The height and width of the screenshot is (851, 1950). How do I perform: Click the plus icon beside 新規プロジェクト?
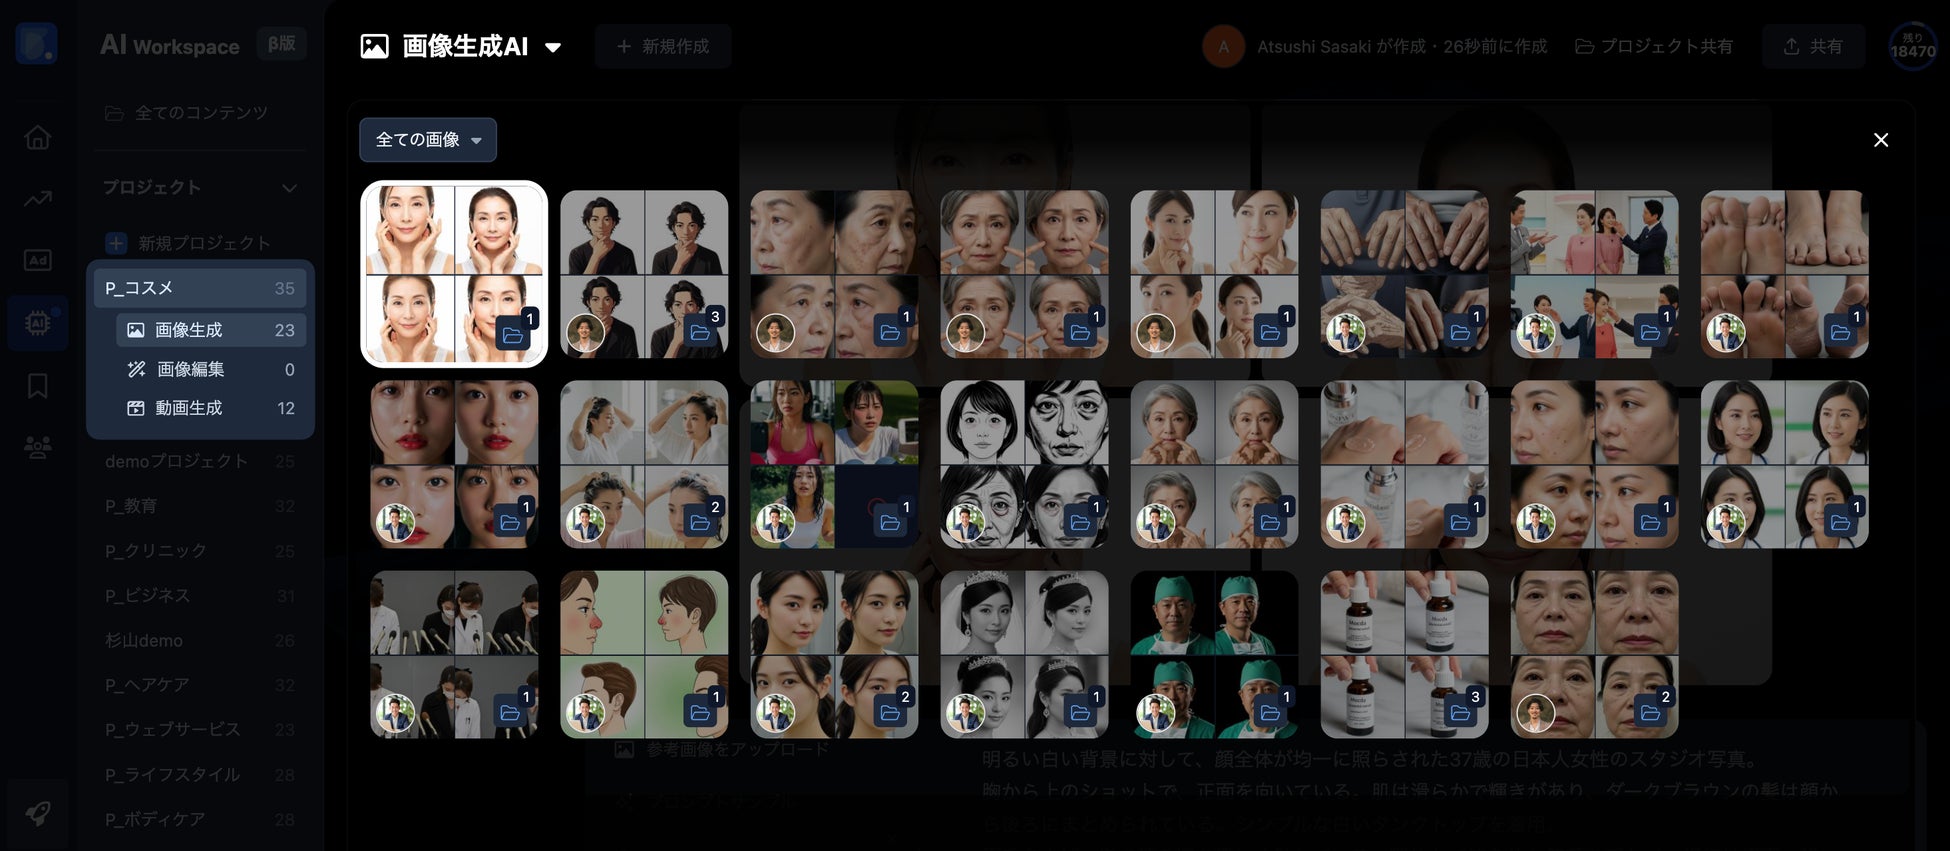click(116, 243)
